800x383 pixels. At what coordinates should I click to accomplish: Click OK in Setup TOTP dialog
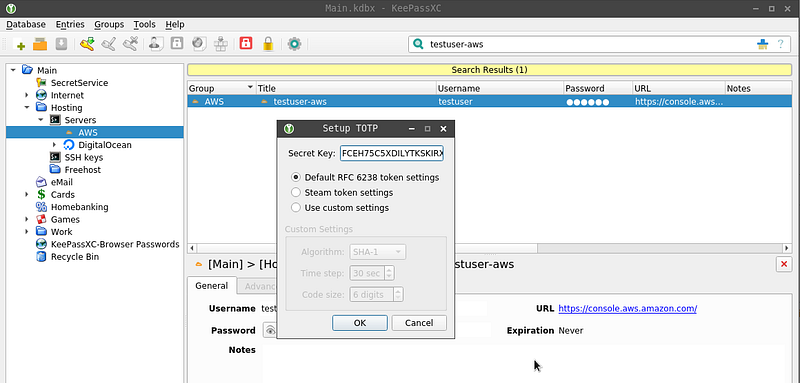[360, 323]
